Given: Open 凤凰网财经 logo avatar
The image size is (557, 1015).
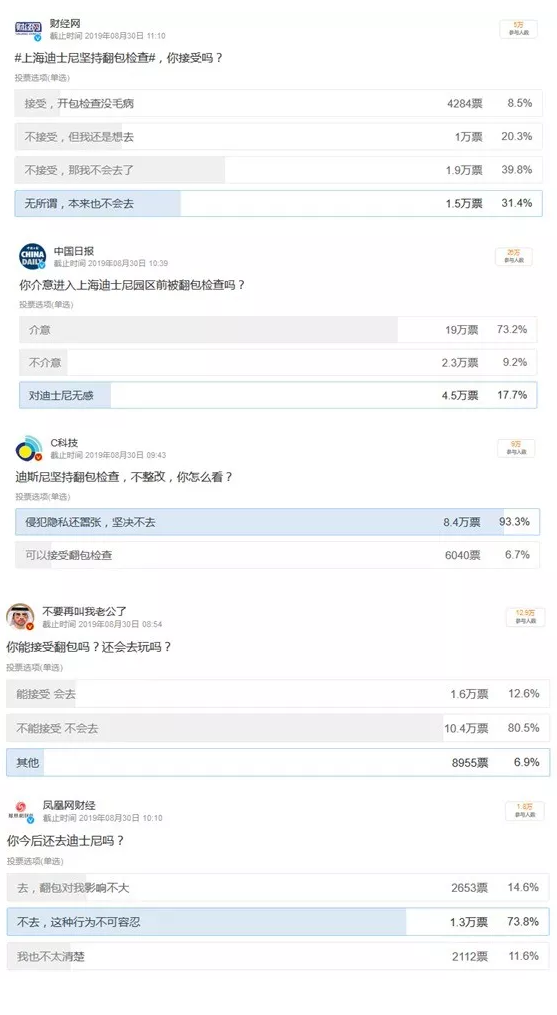Looking at the screenshot, I should point(21,810).
